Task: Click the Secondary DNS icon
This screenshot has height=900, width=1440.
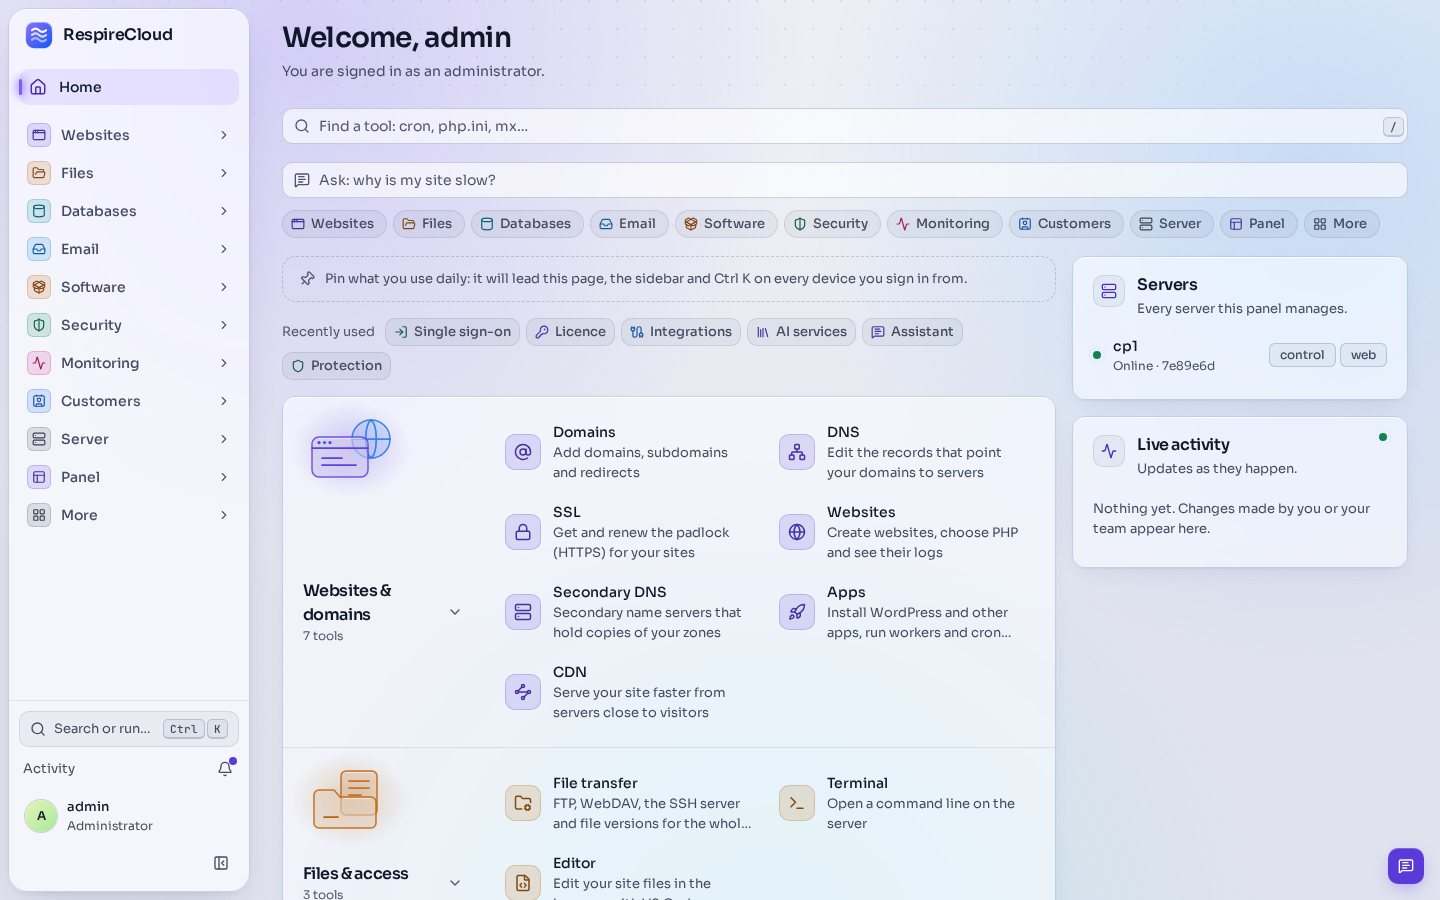Action: tap(523, 612)
